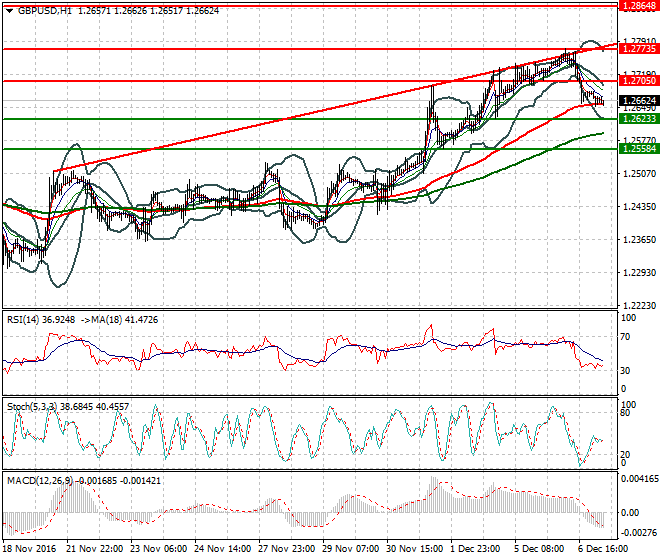Click the RSI(14) 36.9248 indicator label

41,320
